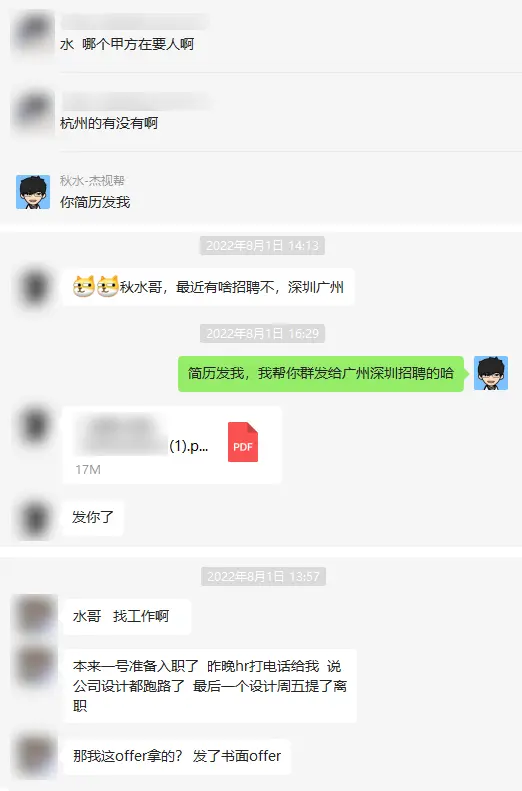
Task: Click the 秋水-杰视帮 cartoon avatar
Action: [33, 192]
